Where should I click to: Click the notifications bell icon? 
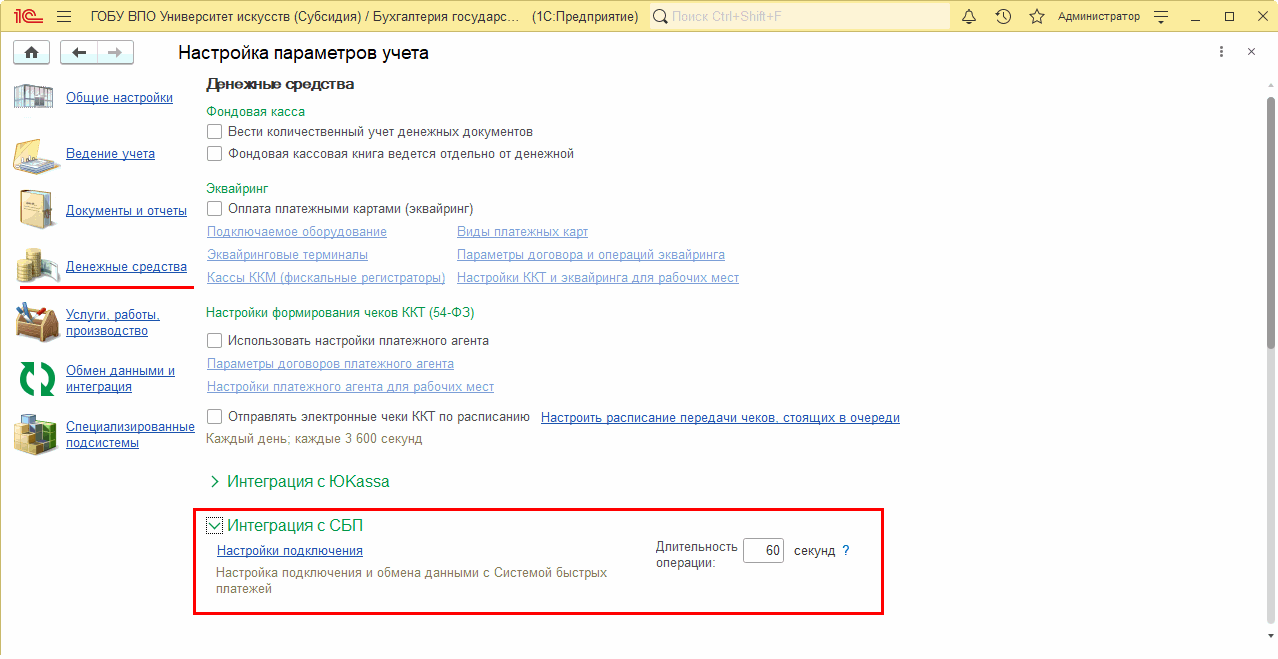[x=969, y=17]
